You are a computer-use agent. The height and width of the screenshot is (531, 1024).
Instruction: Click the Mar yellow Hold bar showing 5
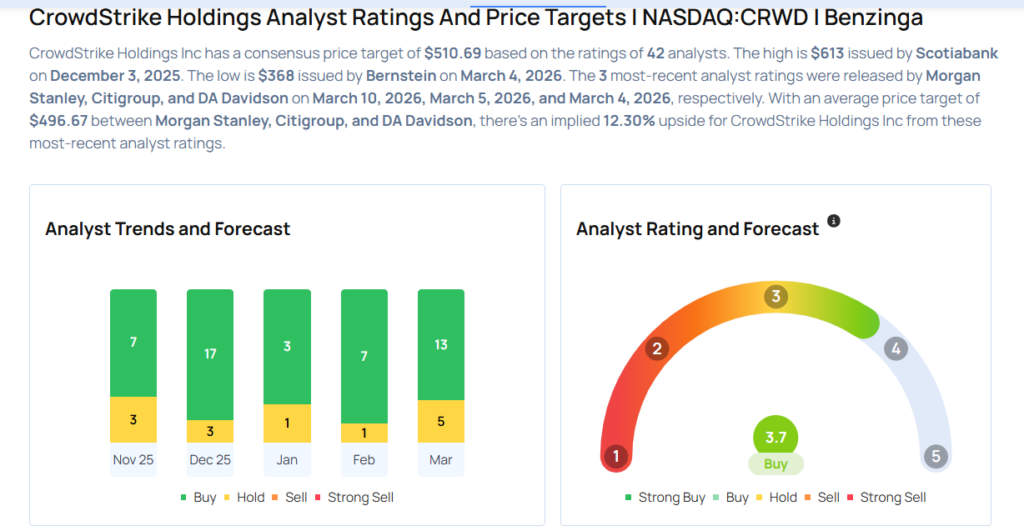(x=441, y=421)
